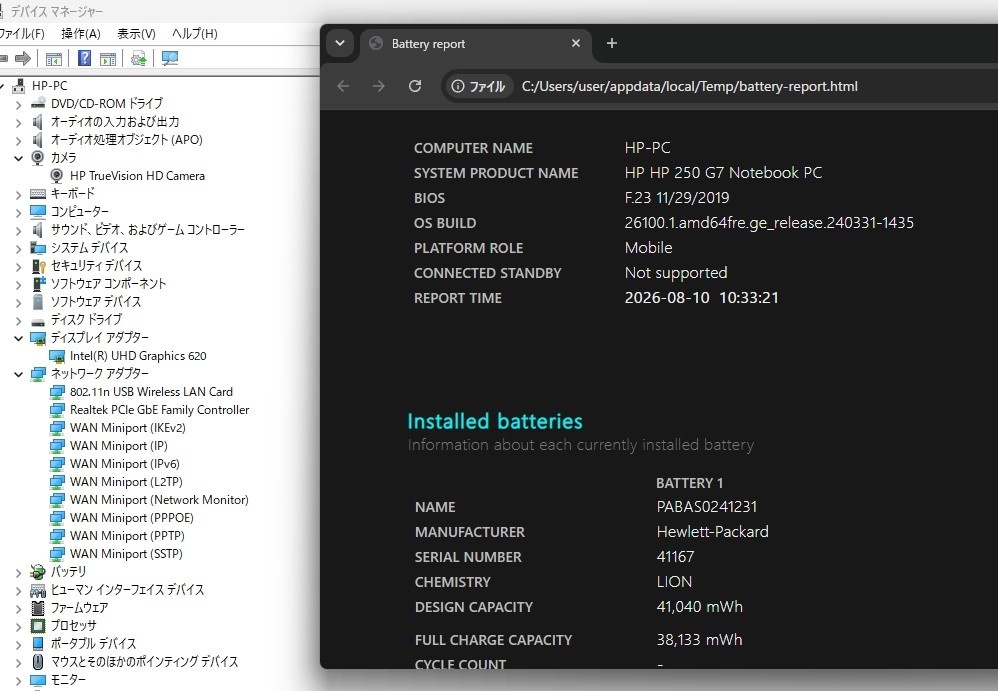Click the browser forward arrow button
This screenshot has width=998, height=691.
tap(379, 86)
